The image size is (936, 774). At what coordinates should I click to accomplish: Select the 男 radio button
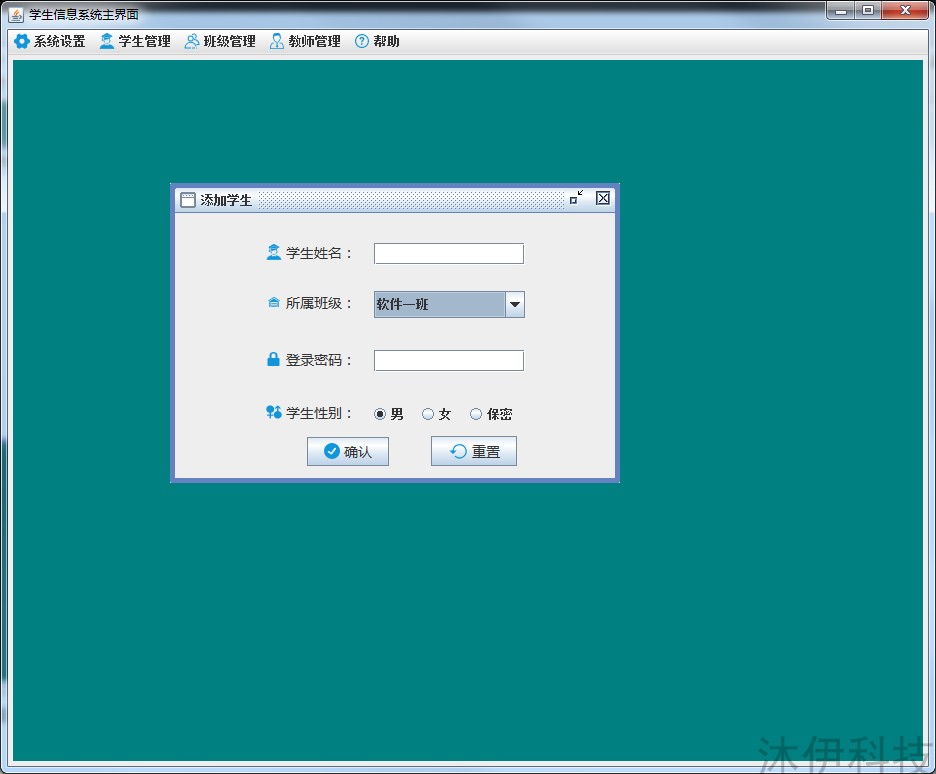coord(388,414)
